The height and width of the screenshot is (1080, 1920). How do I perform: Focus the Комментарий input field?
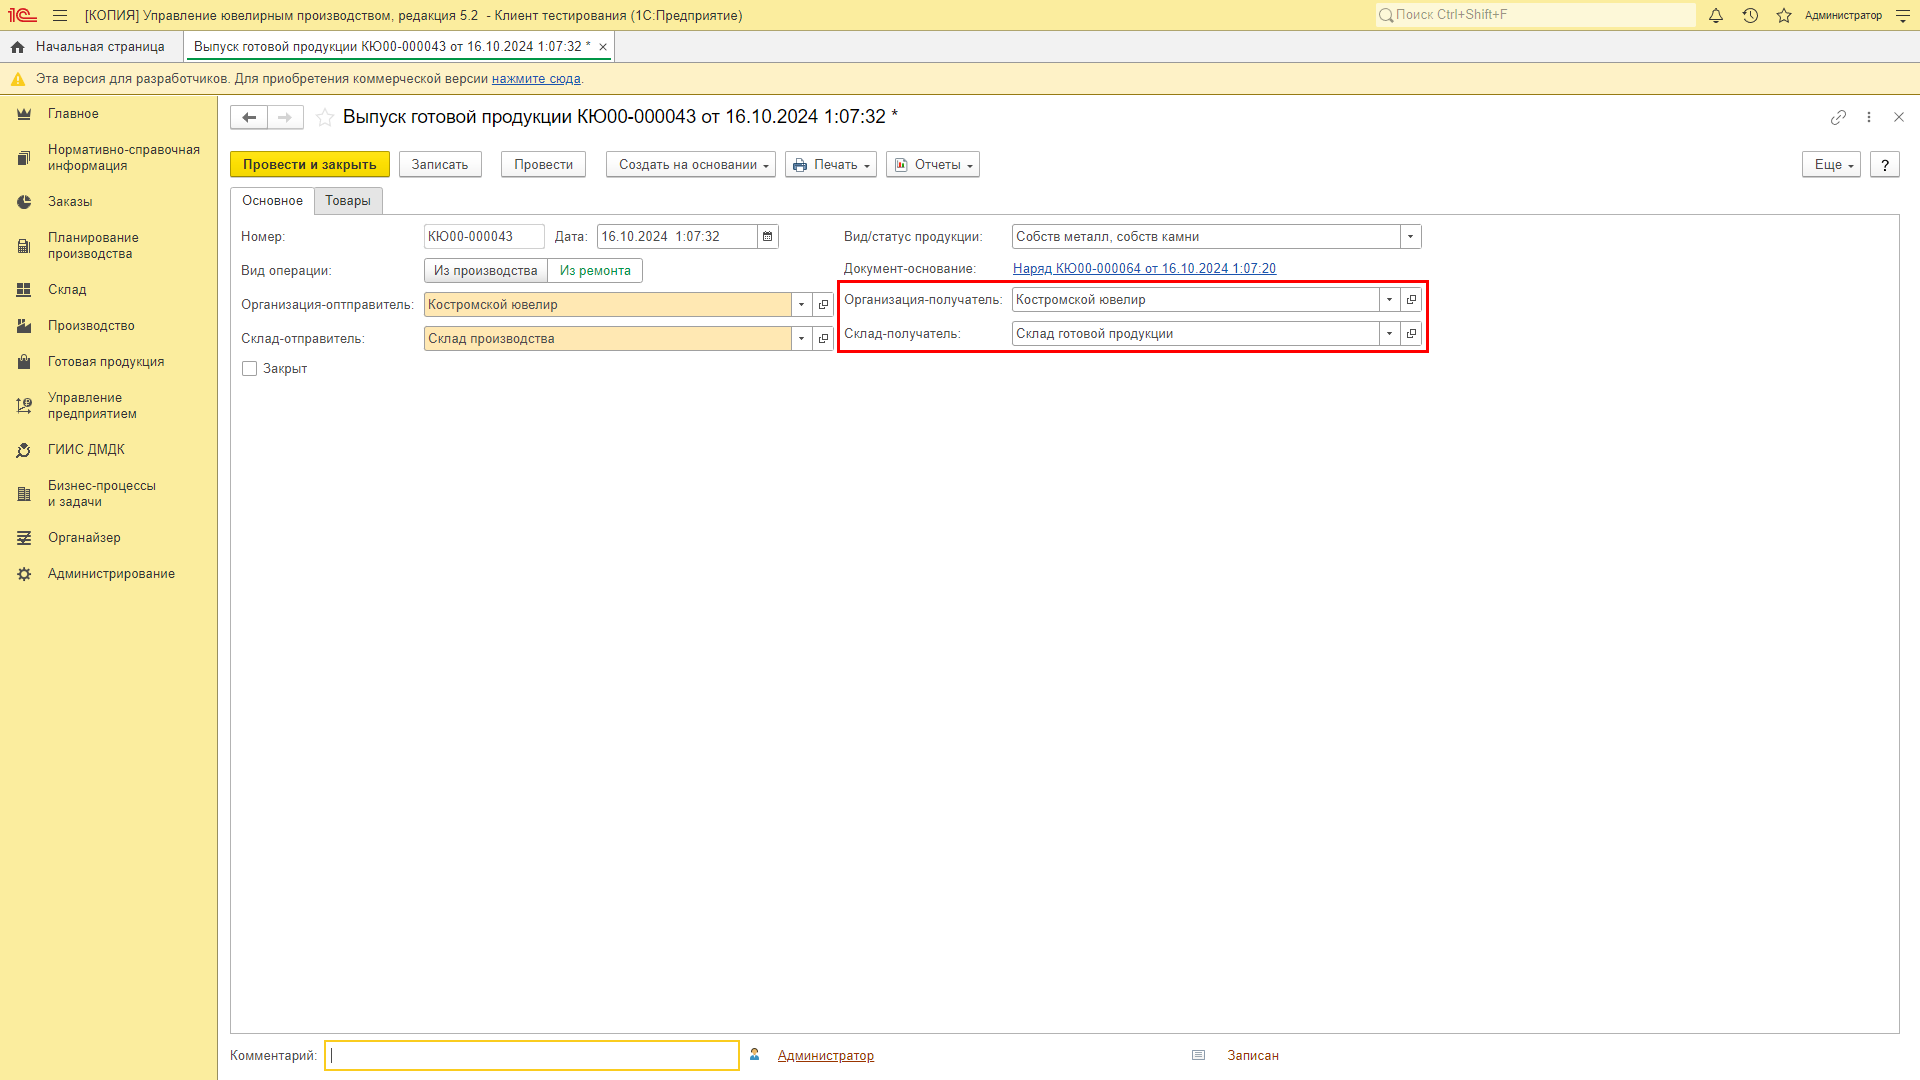pos(532,1055)
